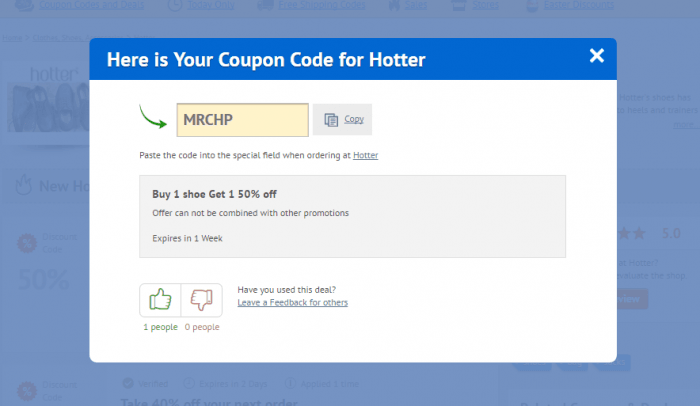
Task: Open Easter Discounts menu item
Action: (x=579, y=5)
